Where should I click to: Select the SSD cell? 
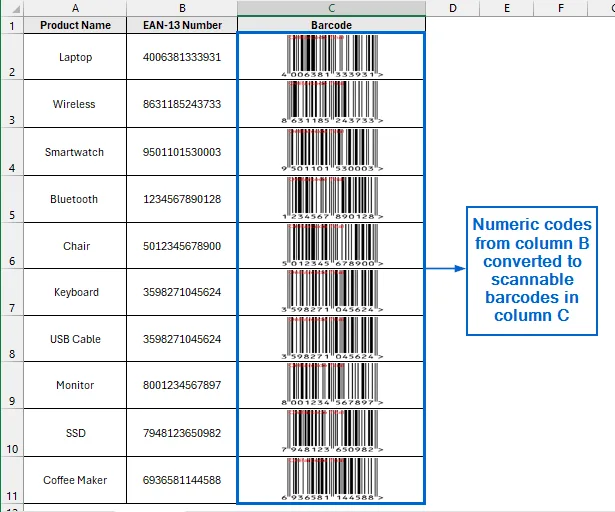75,432
